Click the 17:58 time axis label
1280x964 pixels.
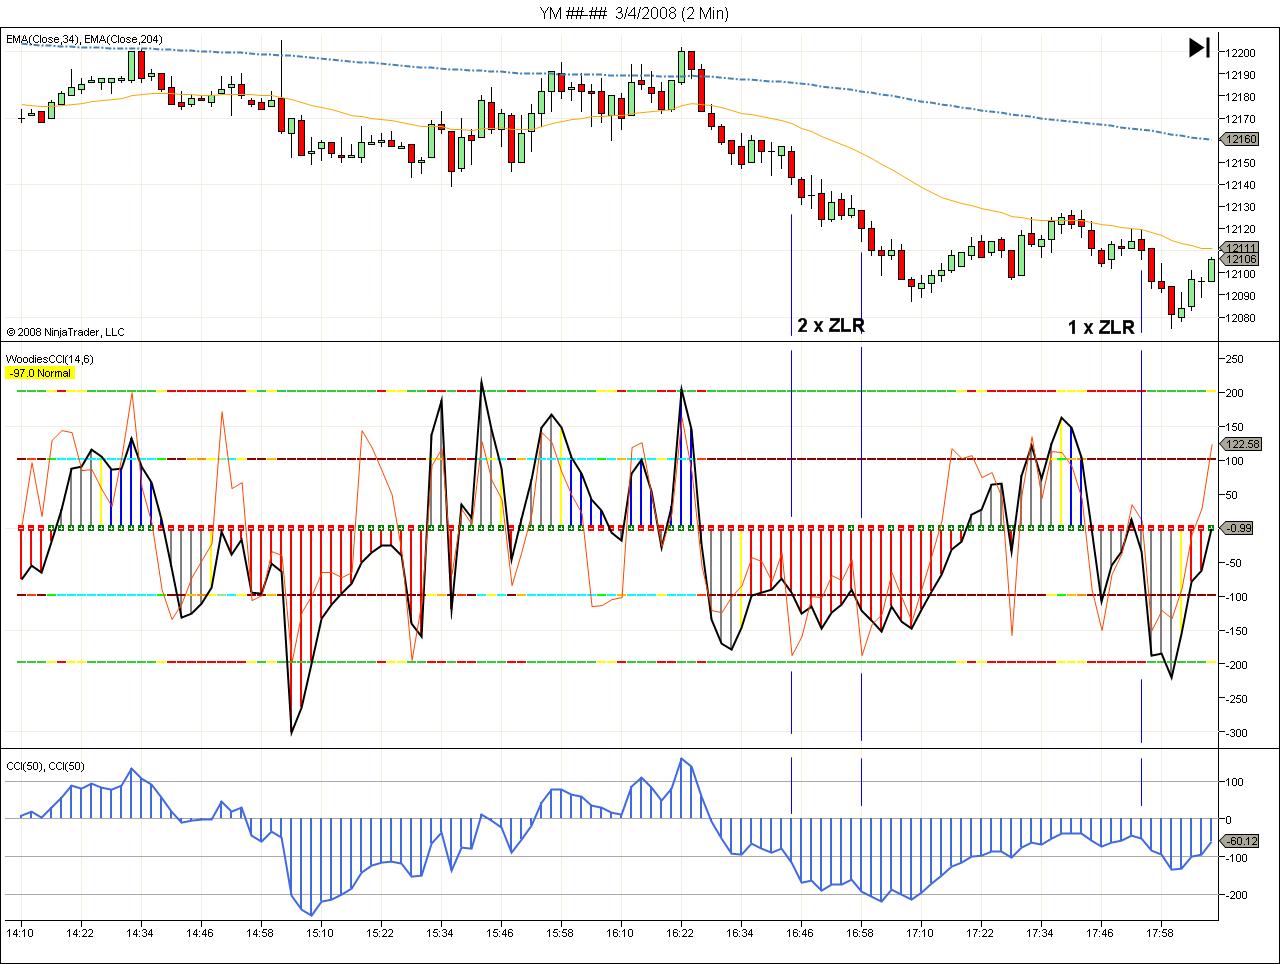[x=1160, y=933]
